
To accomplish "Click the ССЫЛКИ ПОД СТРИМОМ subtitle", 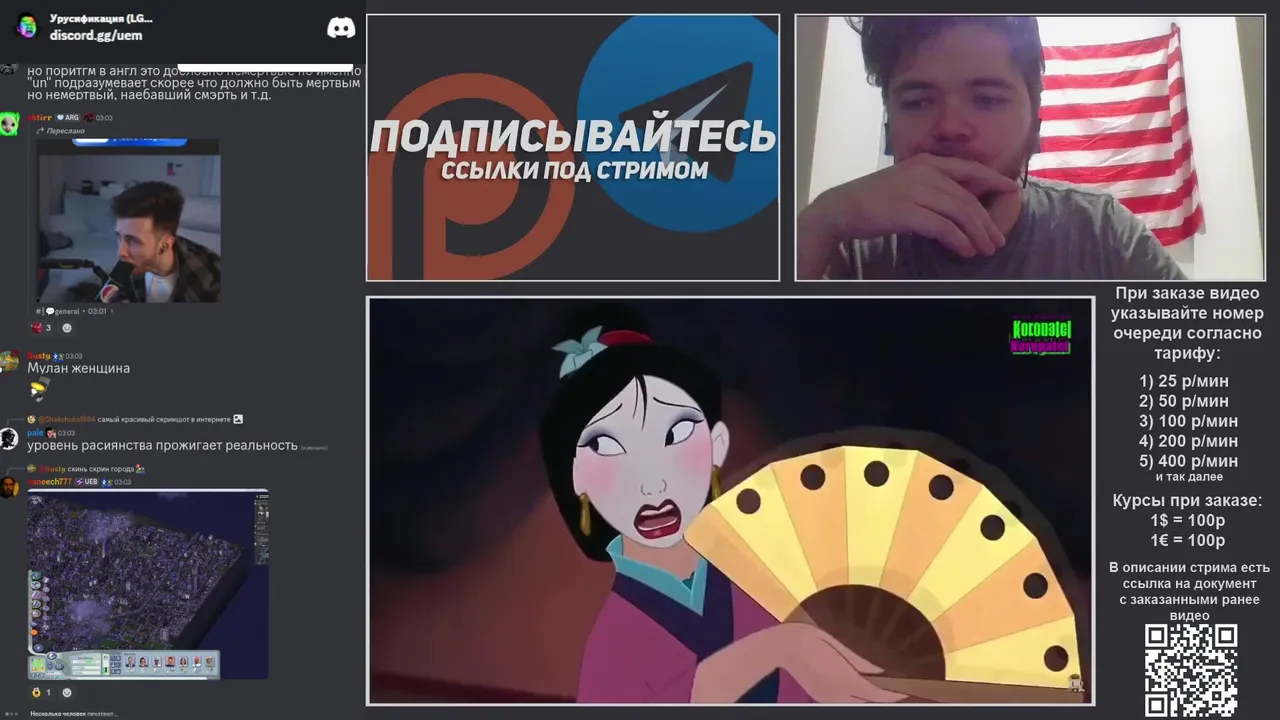I will 574,170.
